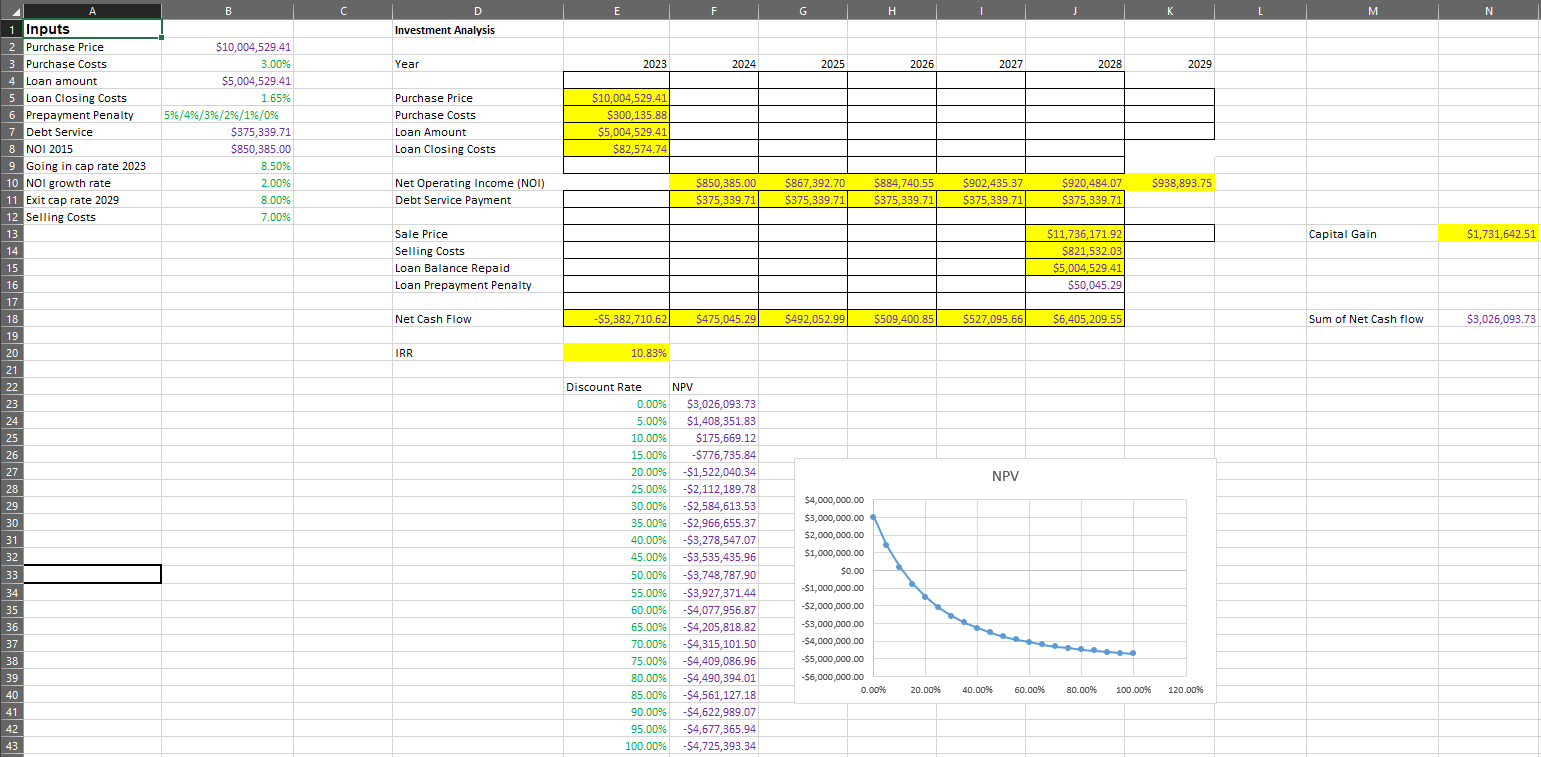Image resolution: width=1541 pixels, height=757 pixels.
Task: Select the NPV value -$4,725,393.34
Action: pos(714,746)
